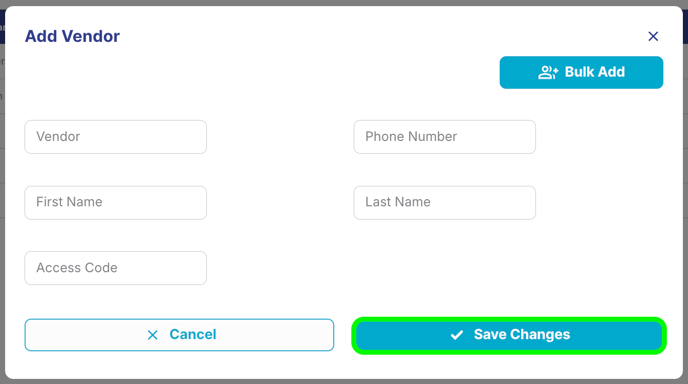The width and height of the screenshot is (688, 384).
Task: Click the Vendor placeholder text
Action: (x=58, y=136)
